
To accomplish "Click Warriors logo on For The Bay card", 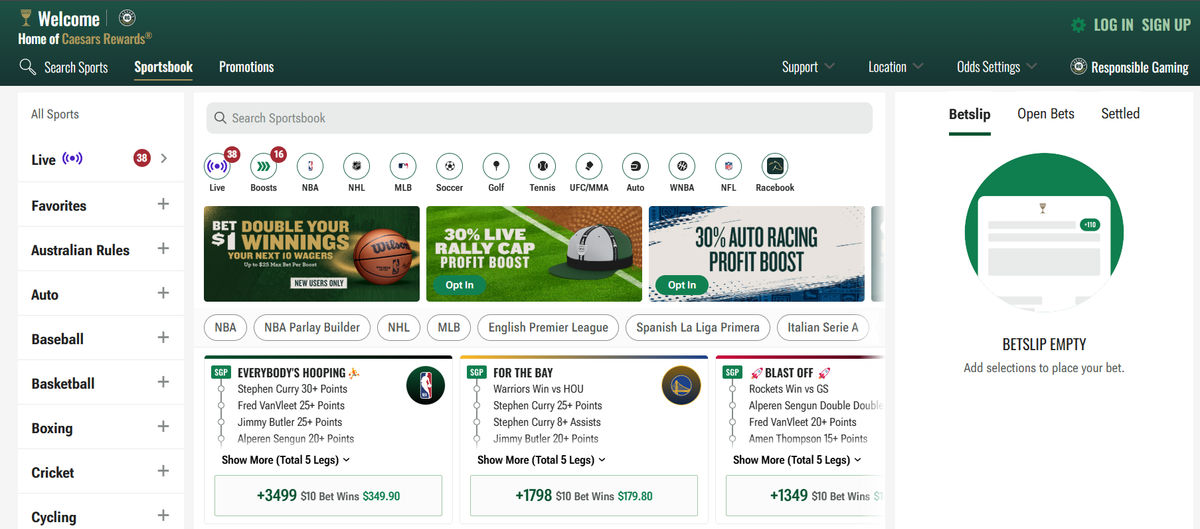I will [x=681, y=386].
